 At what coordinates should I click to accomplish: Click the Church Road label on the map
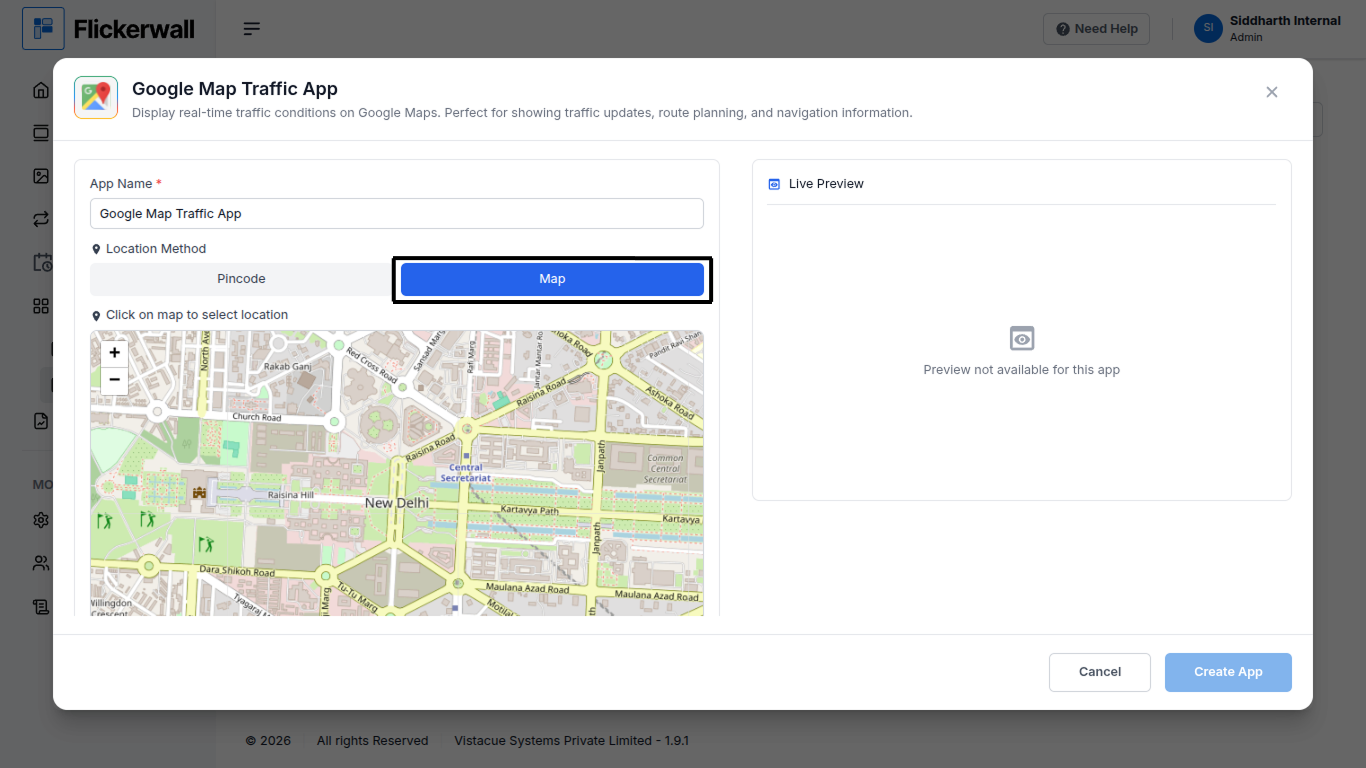click(257, 417)
